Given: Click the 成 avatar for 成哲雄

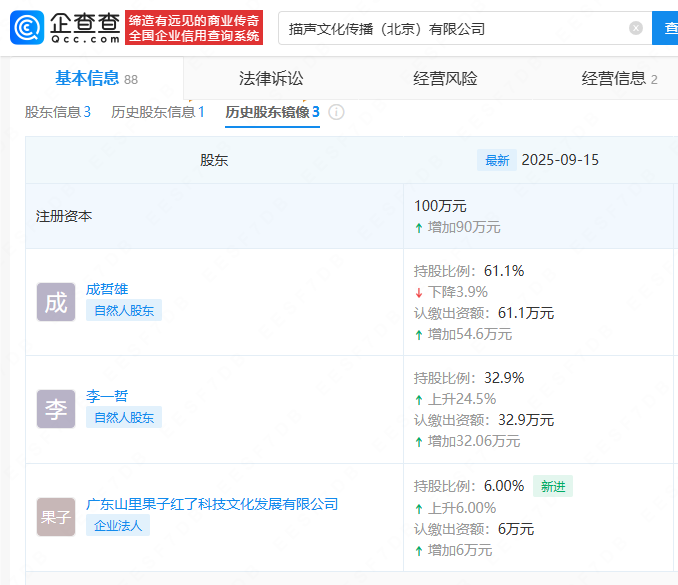Looking at the screenshot, I should pos(56,302).
